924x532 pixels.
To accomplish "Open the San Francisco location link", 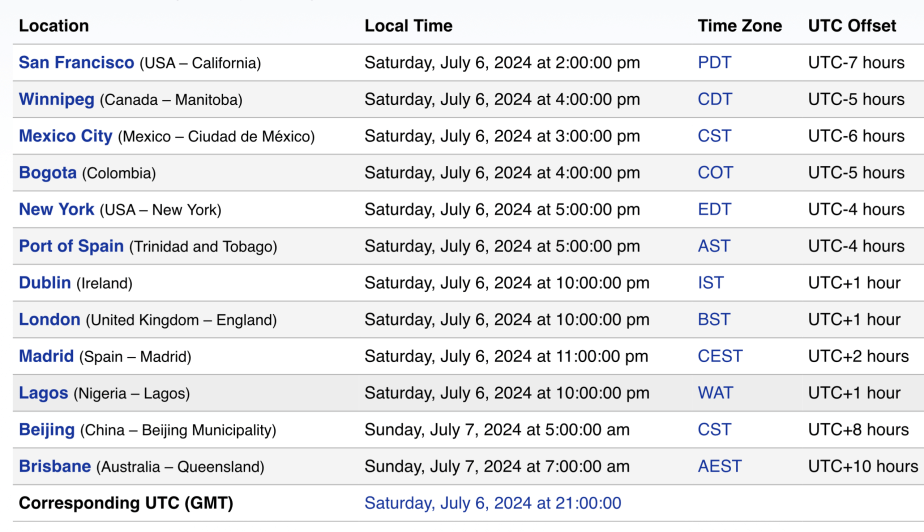I will click(76, 63).
